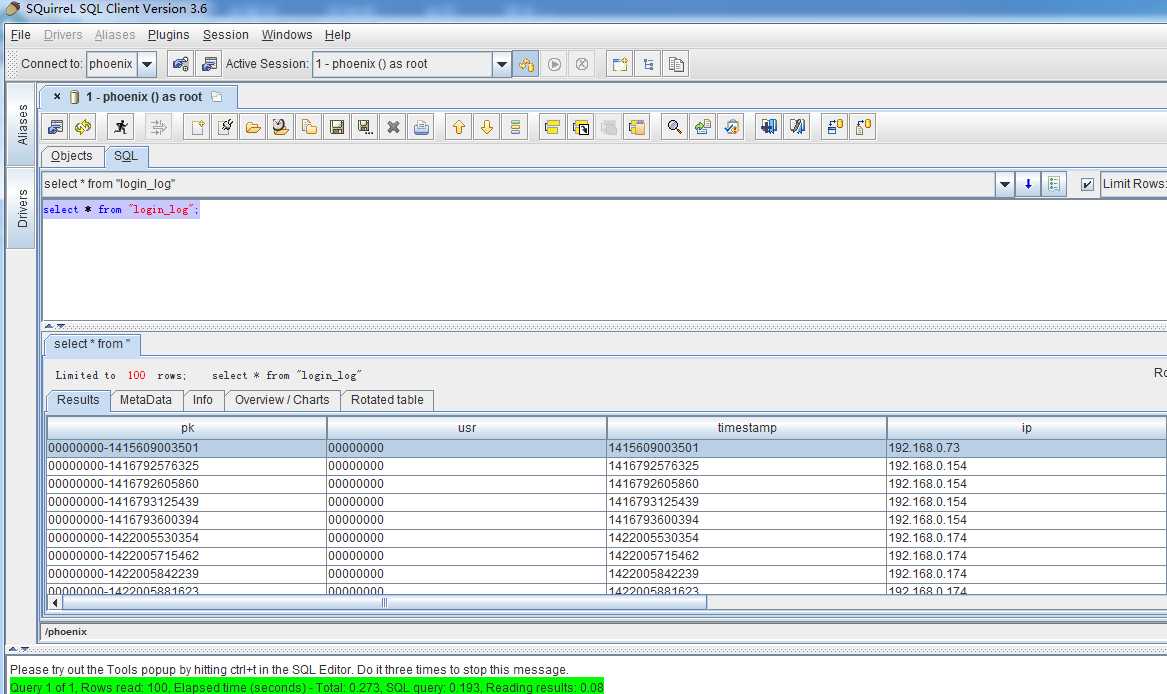Click the new session properties icon before Active Session
This screenshot has width=1167, height=694.
click(x=209, y=64)
